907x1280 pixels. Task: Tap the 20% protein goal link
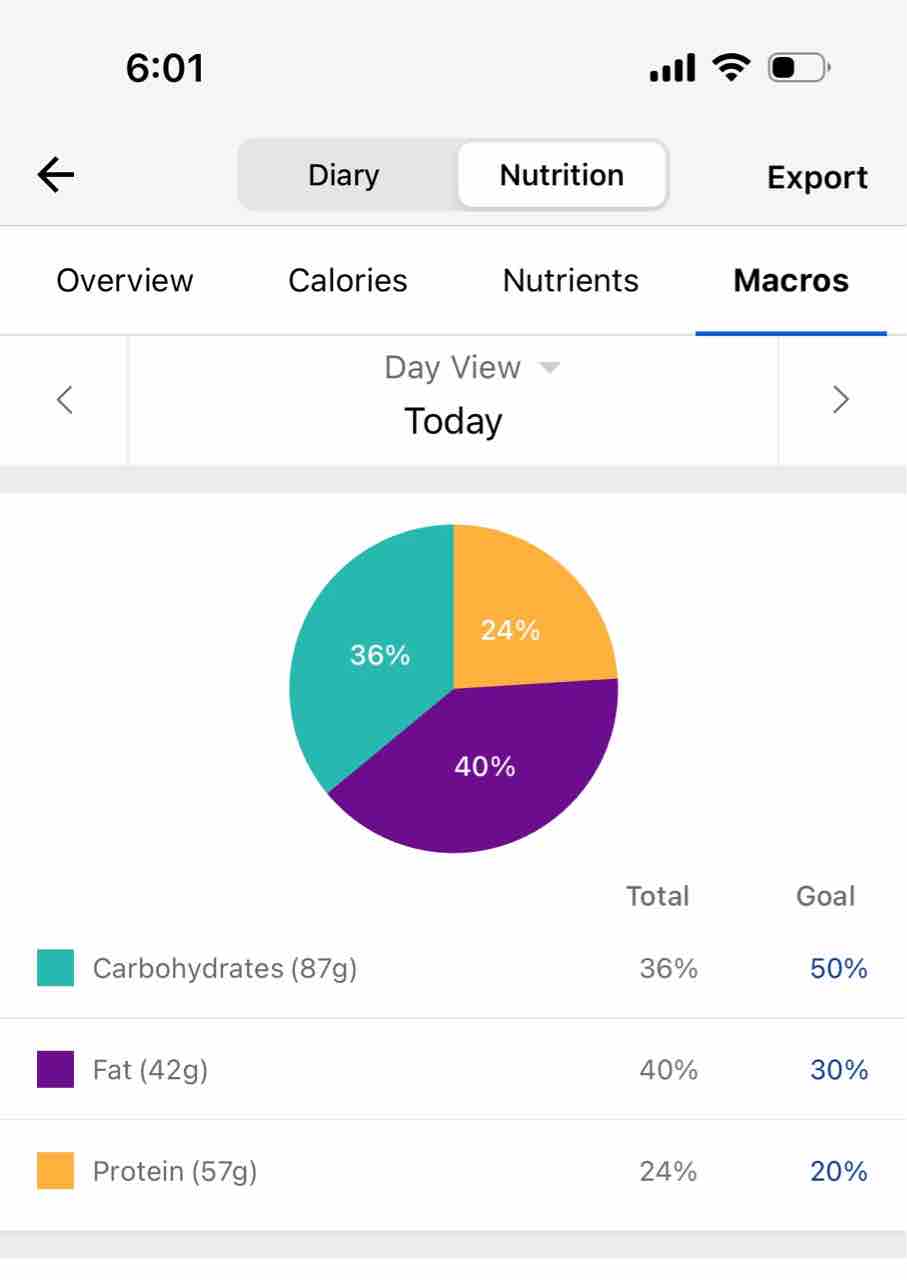click(x=839, y=1171)
